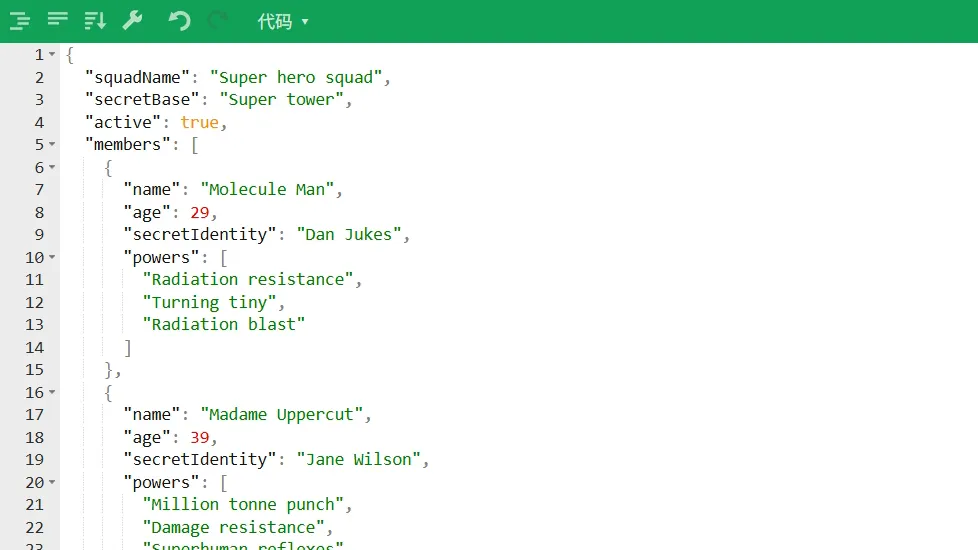The width and height of the screenshot is (978, 550).
Task: Collapse the Molecule Man object at line 6
Action: [52, 167]
